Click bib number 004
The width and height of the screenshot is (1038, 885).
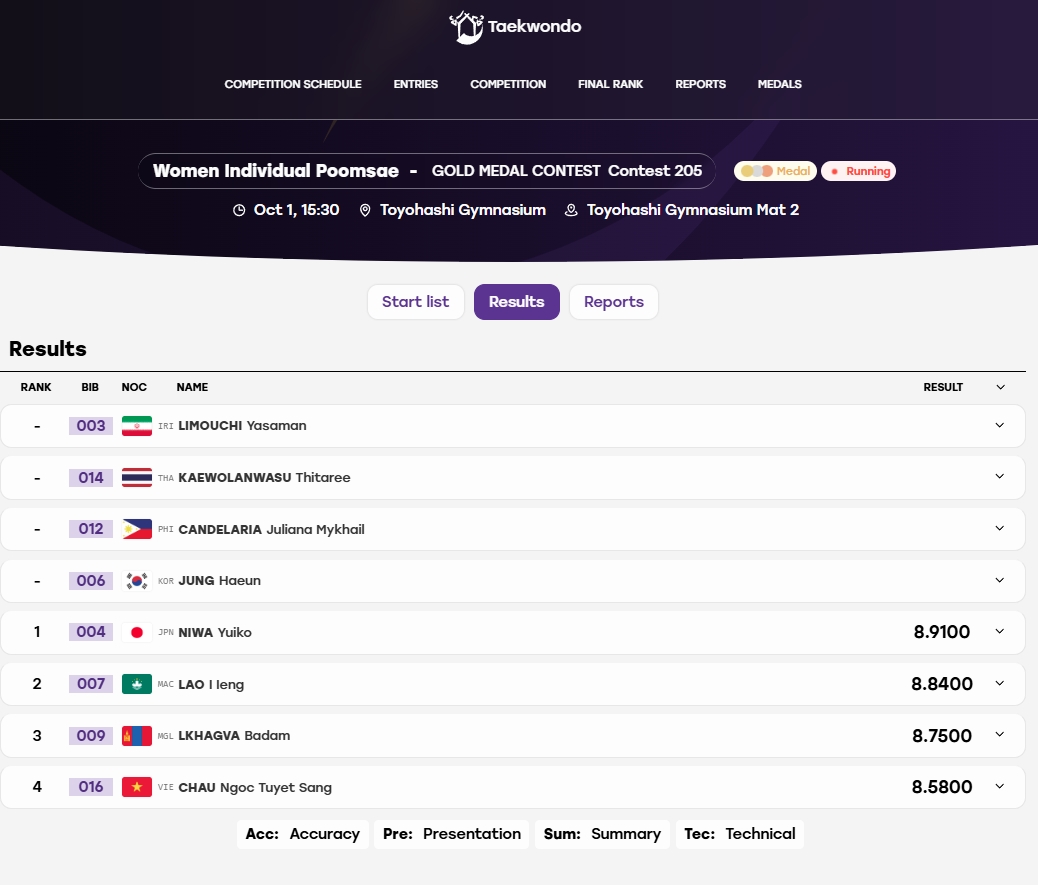click(x=91, y=632)
